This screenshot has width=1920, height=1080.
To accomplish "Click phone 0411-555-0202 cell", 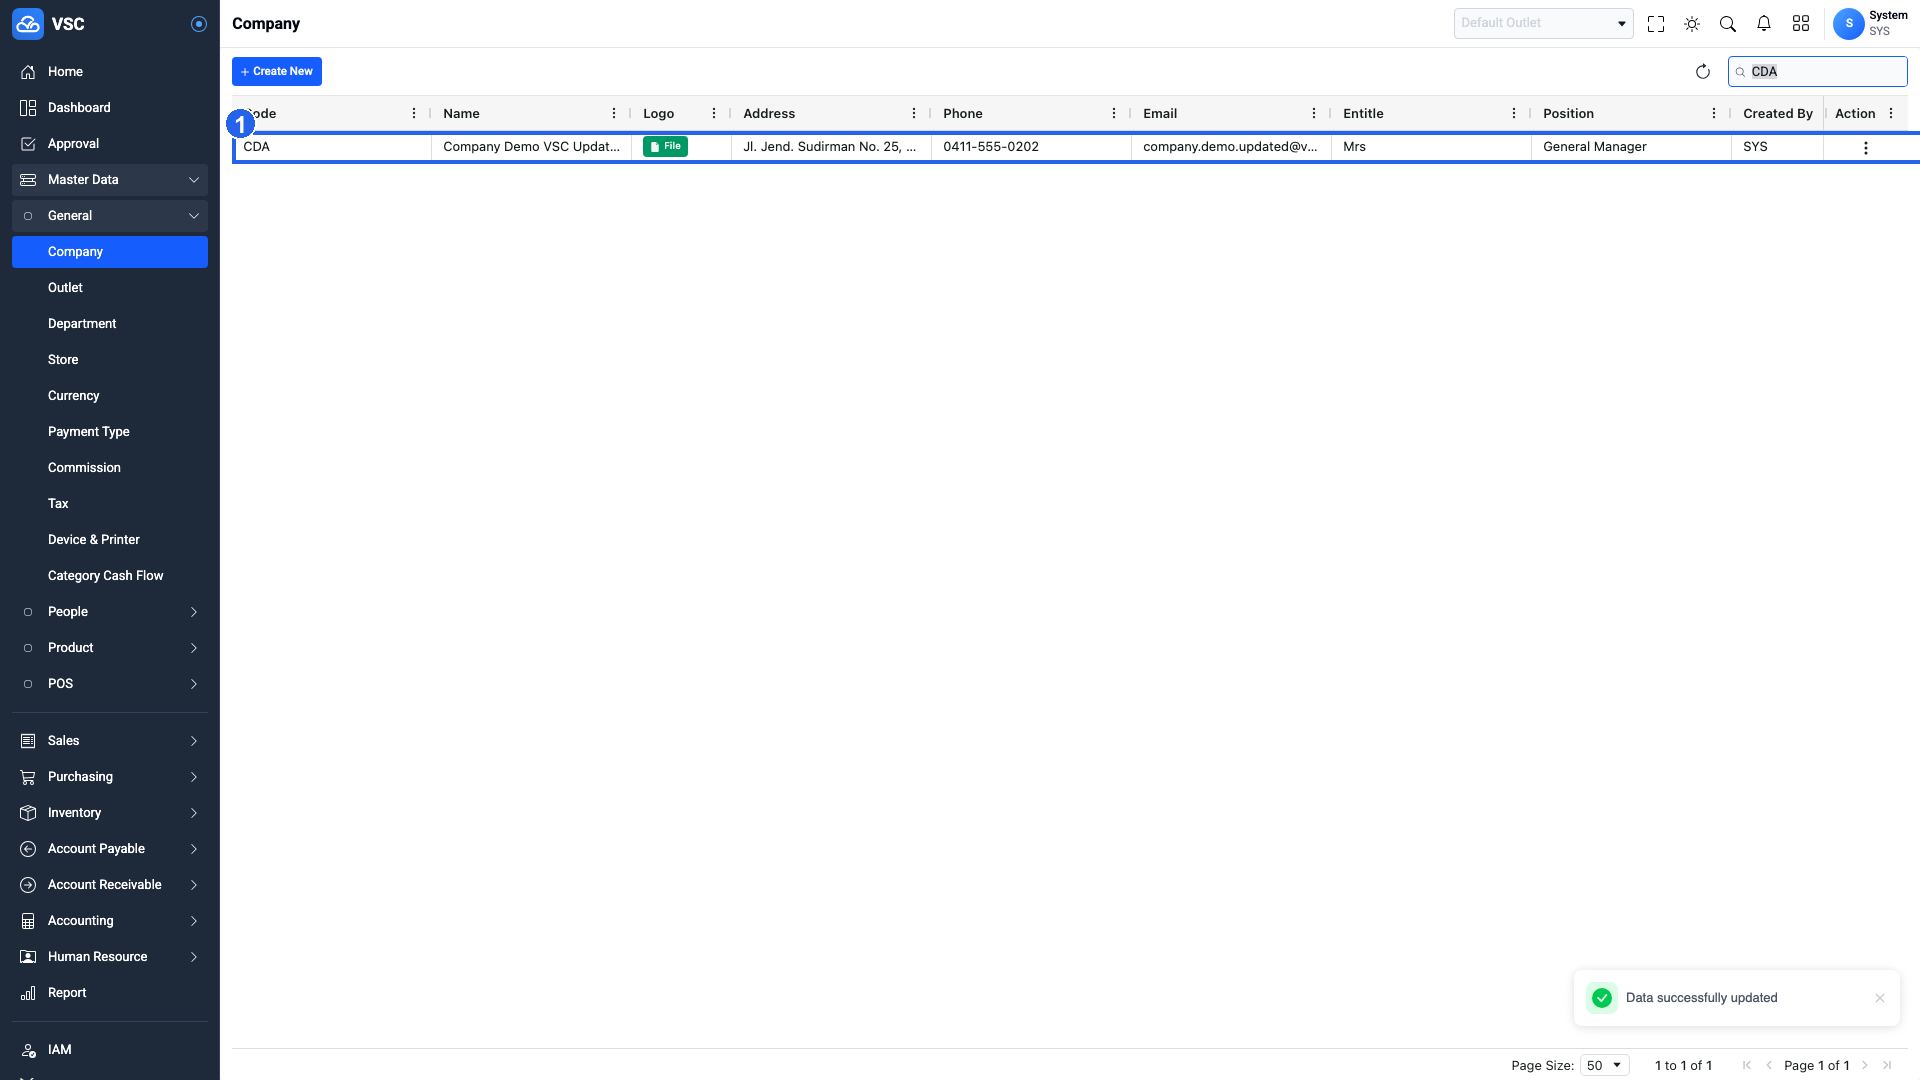I will point(1031,147).
